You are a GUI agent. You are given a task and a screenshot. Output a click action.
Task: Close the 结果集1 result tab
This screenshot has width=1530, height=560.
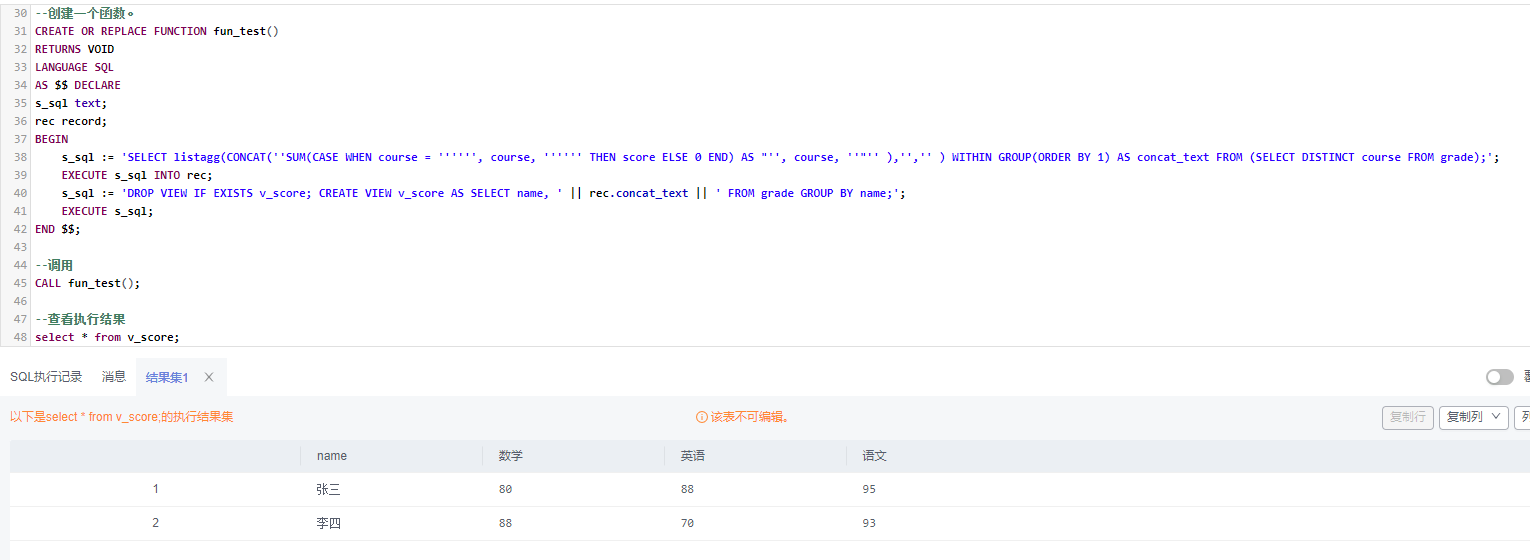(209, 377)
